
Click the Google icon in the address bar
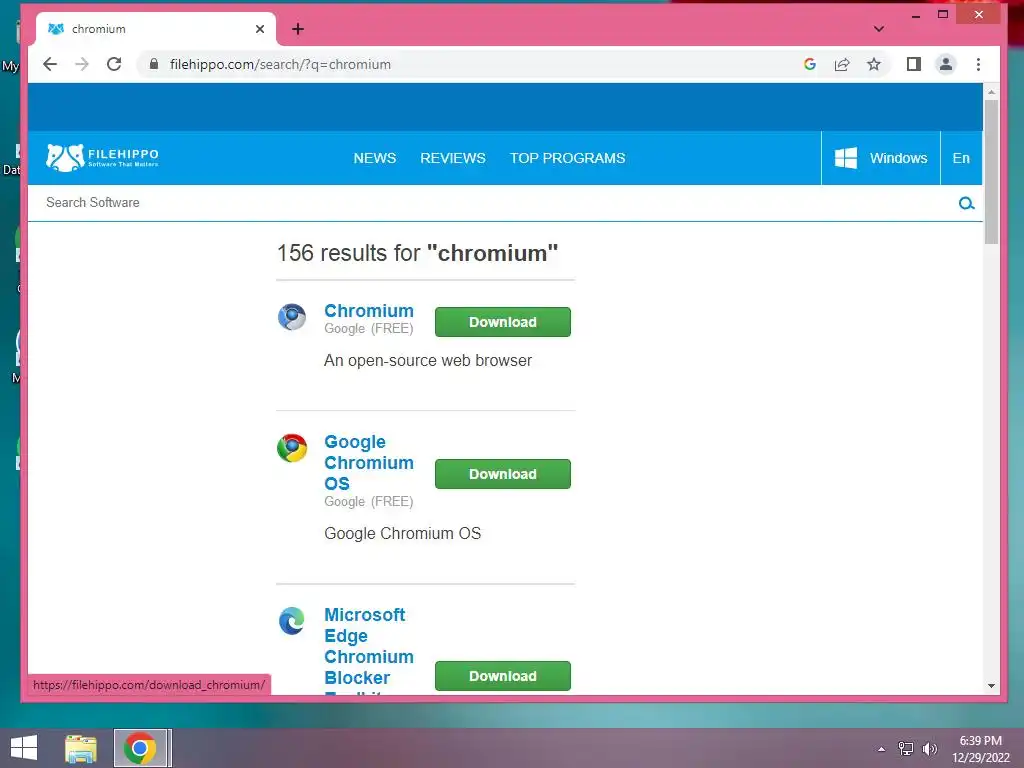(x=810, y=64)
